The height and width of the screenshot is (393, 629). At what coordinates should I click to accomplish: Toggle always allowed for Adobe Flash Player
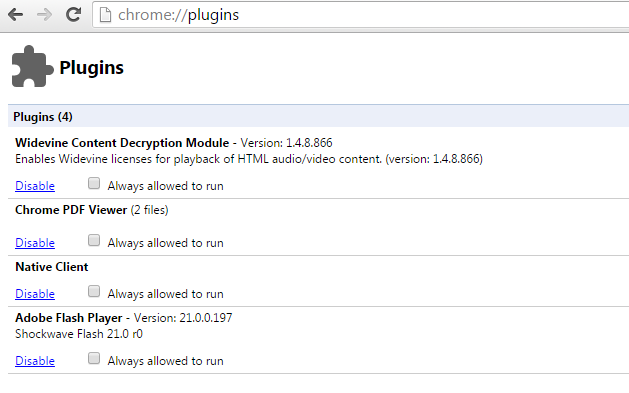(94, 359)
